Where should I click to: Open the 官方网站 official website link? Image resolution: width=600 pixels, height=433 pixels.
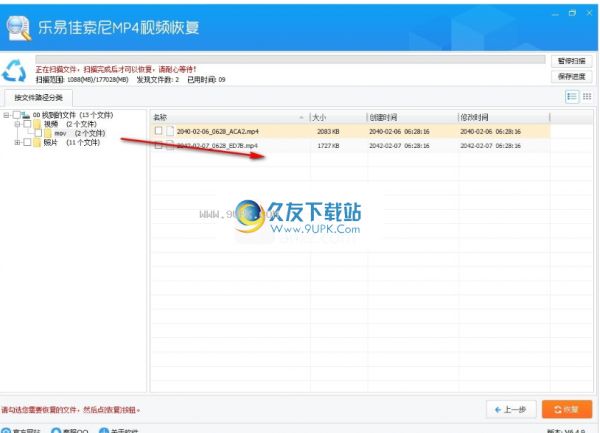point(20,431)
